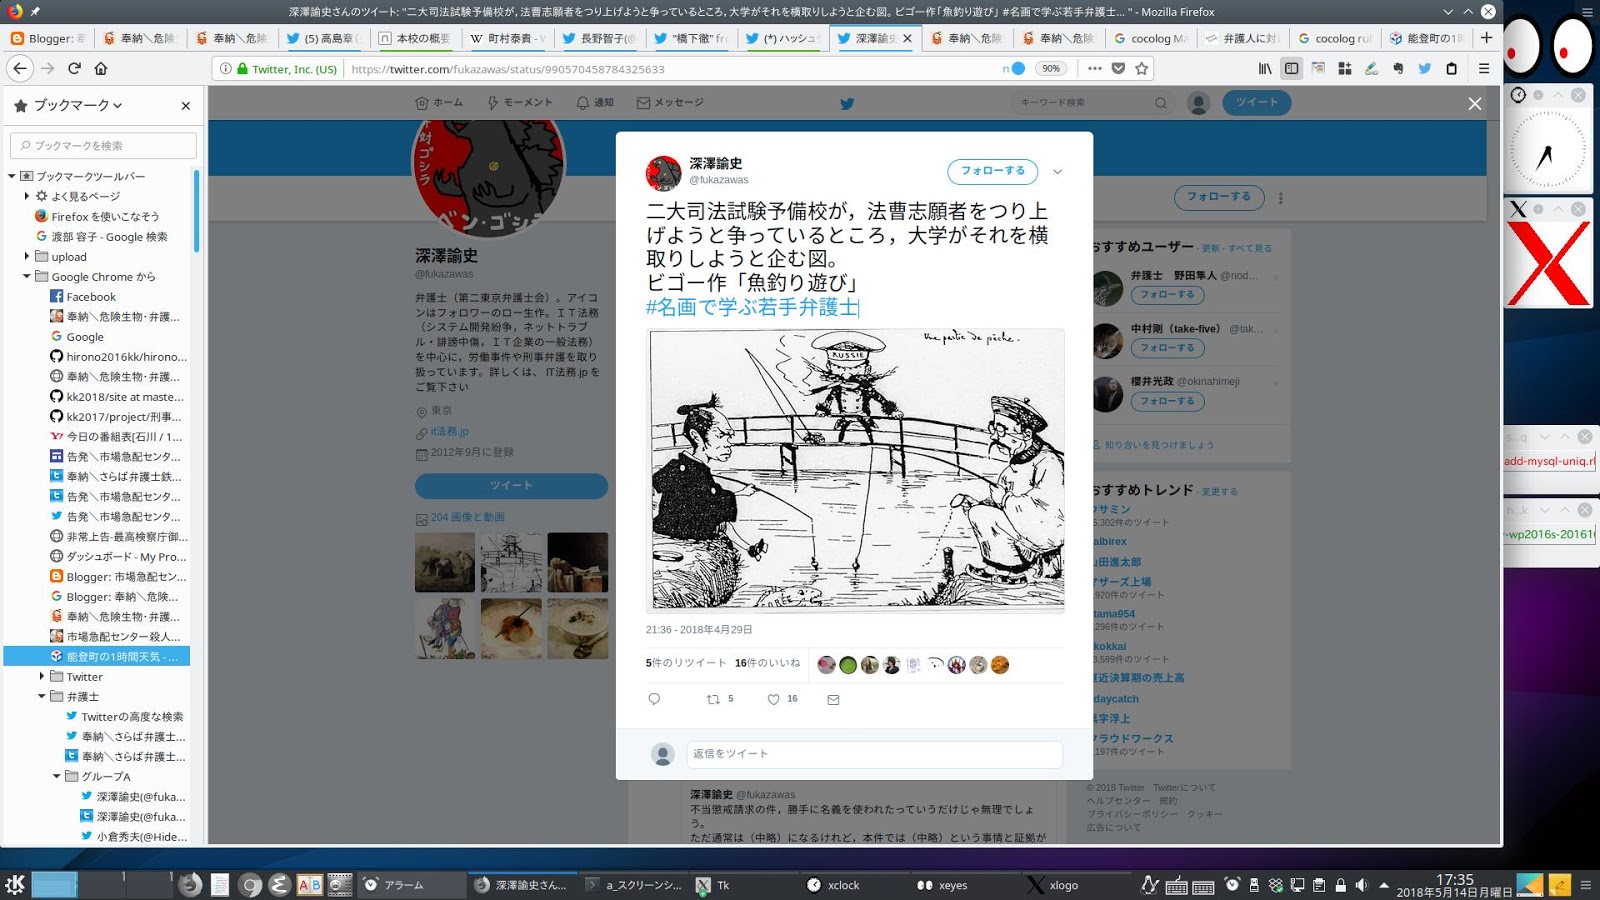Open the Facebook bookmark
Screen dimensions: 1600x900
coord(83,296)
